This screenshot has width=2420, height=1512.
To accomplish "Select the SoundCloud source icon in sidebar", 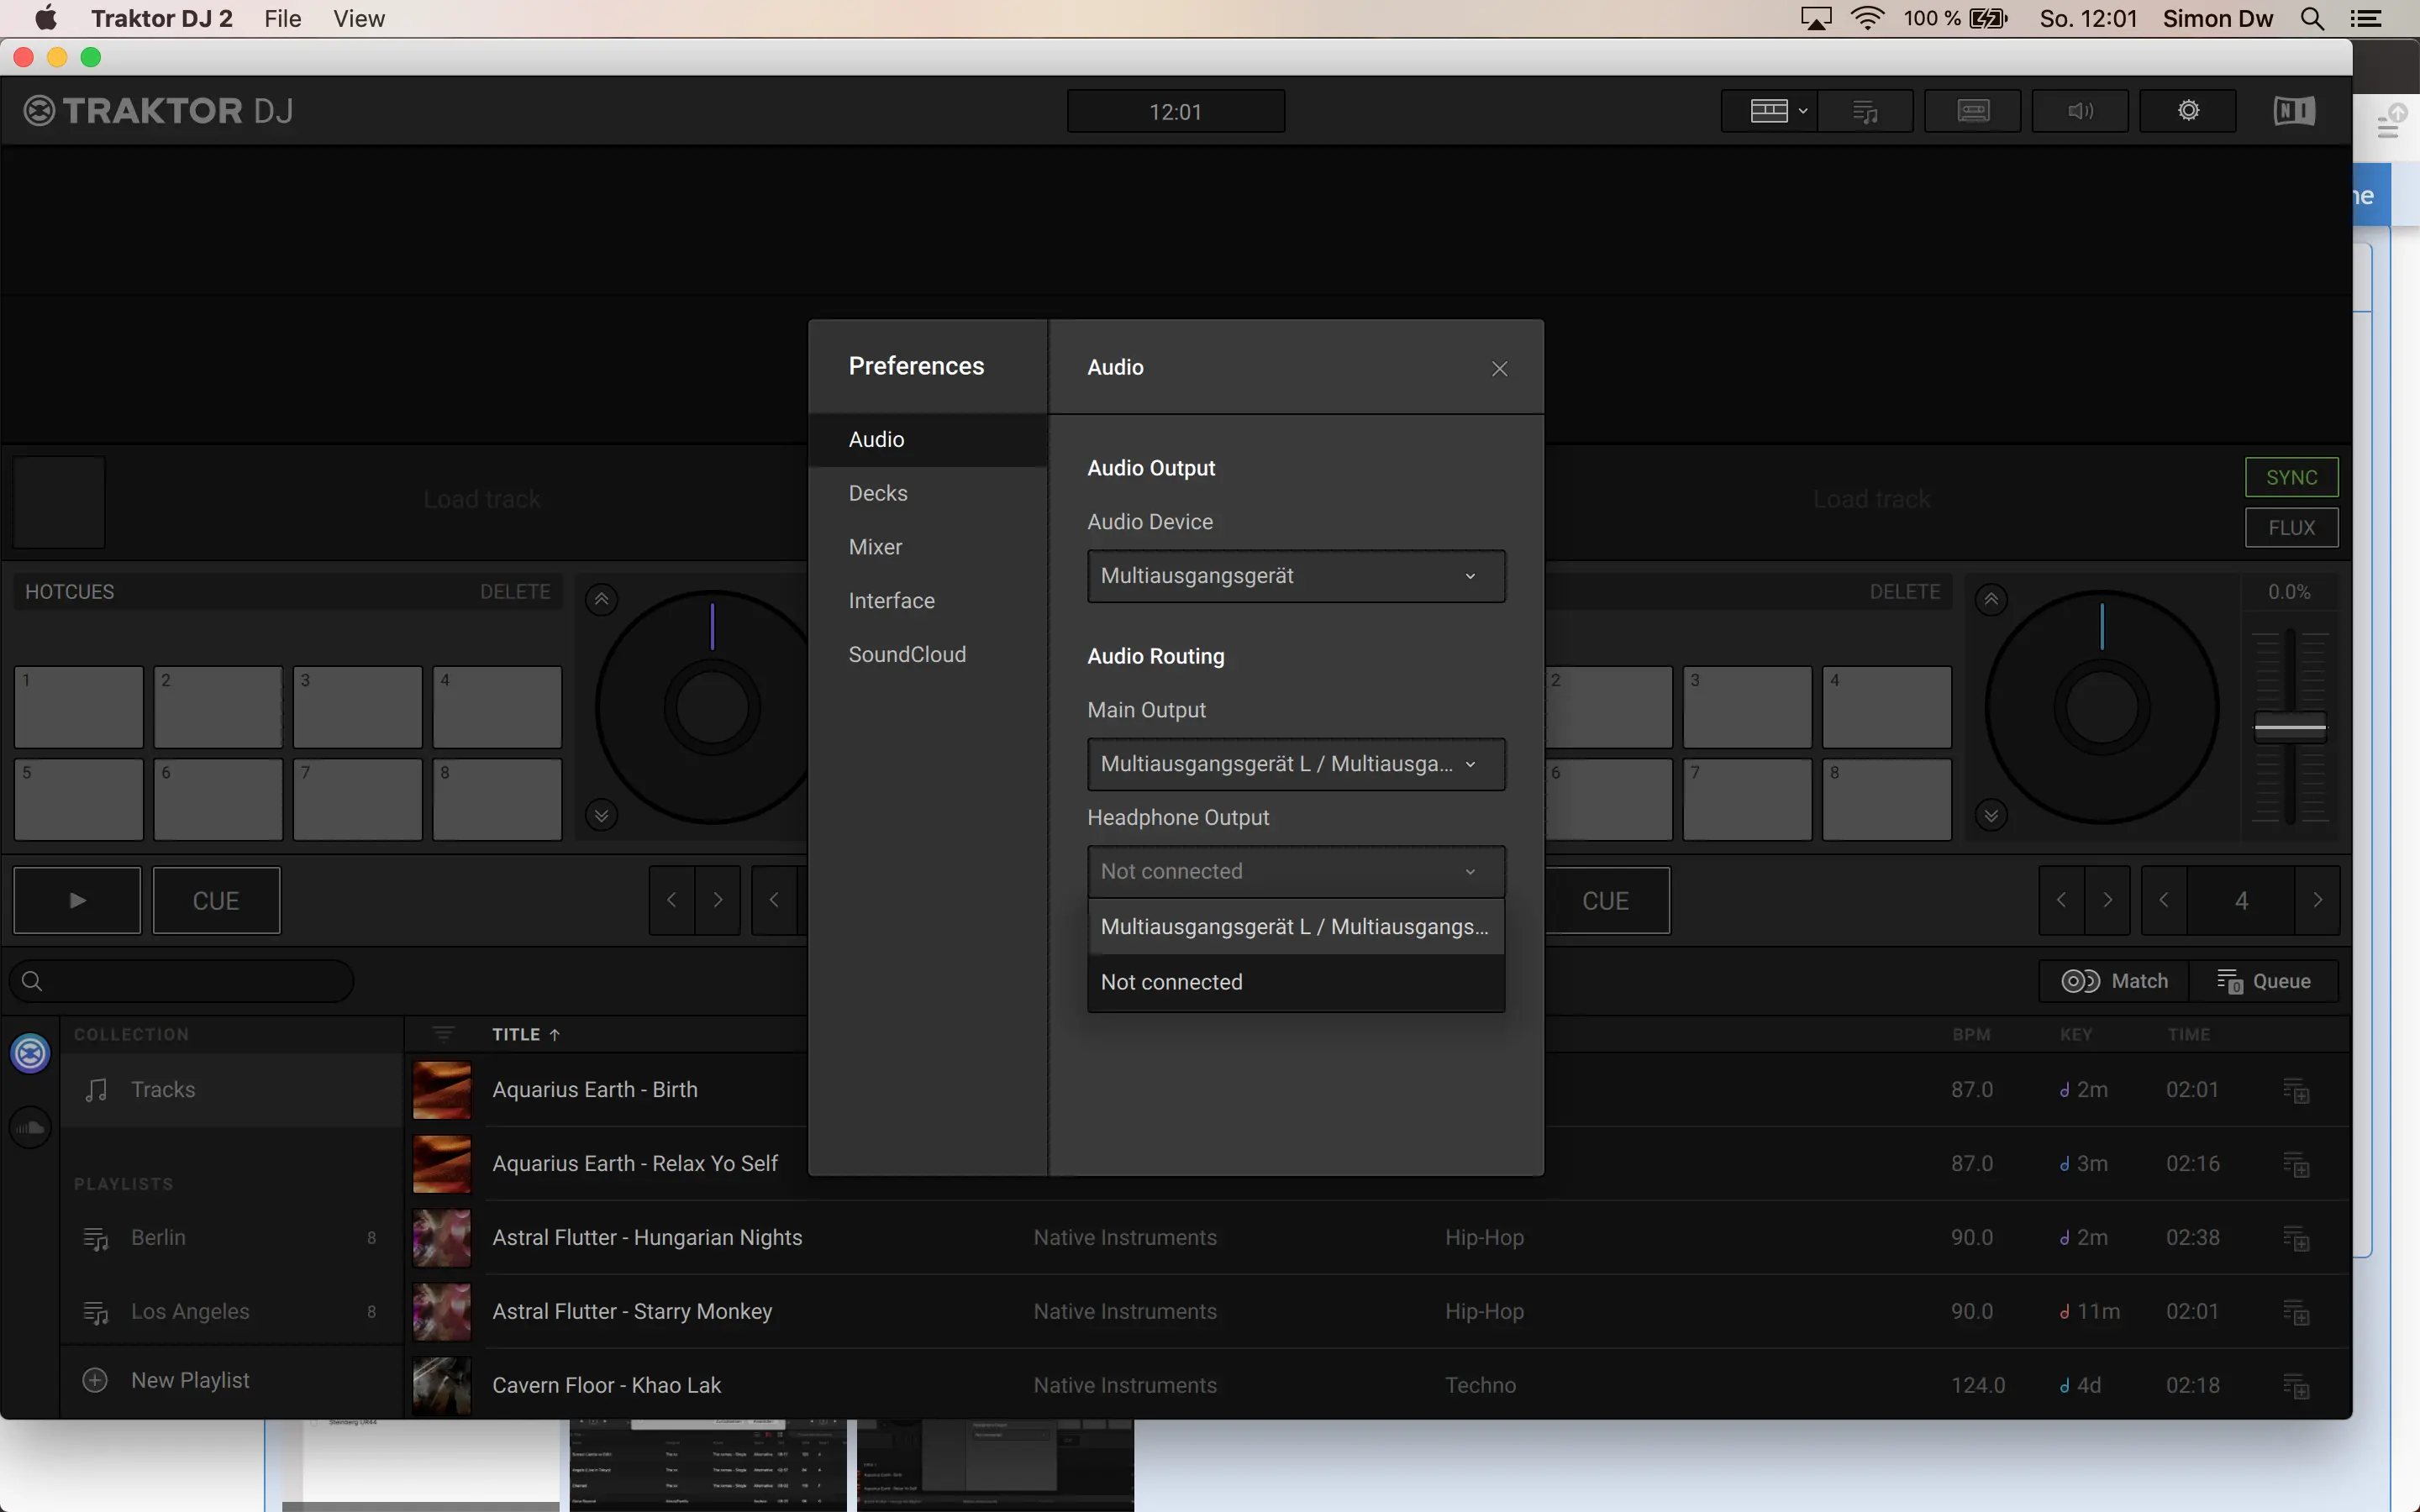I will pos(30,1127).
